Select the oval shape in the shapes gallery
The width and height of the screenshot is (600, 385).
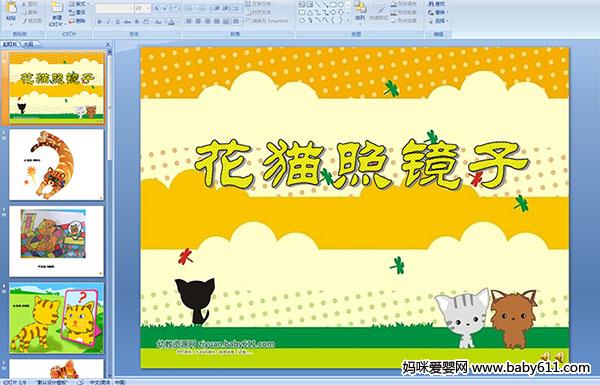tap(340, 5)
